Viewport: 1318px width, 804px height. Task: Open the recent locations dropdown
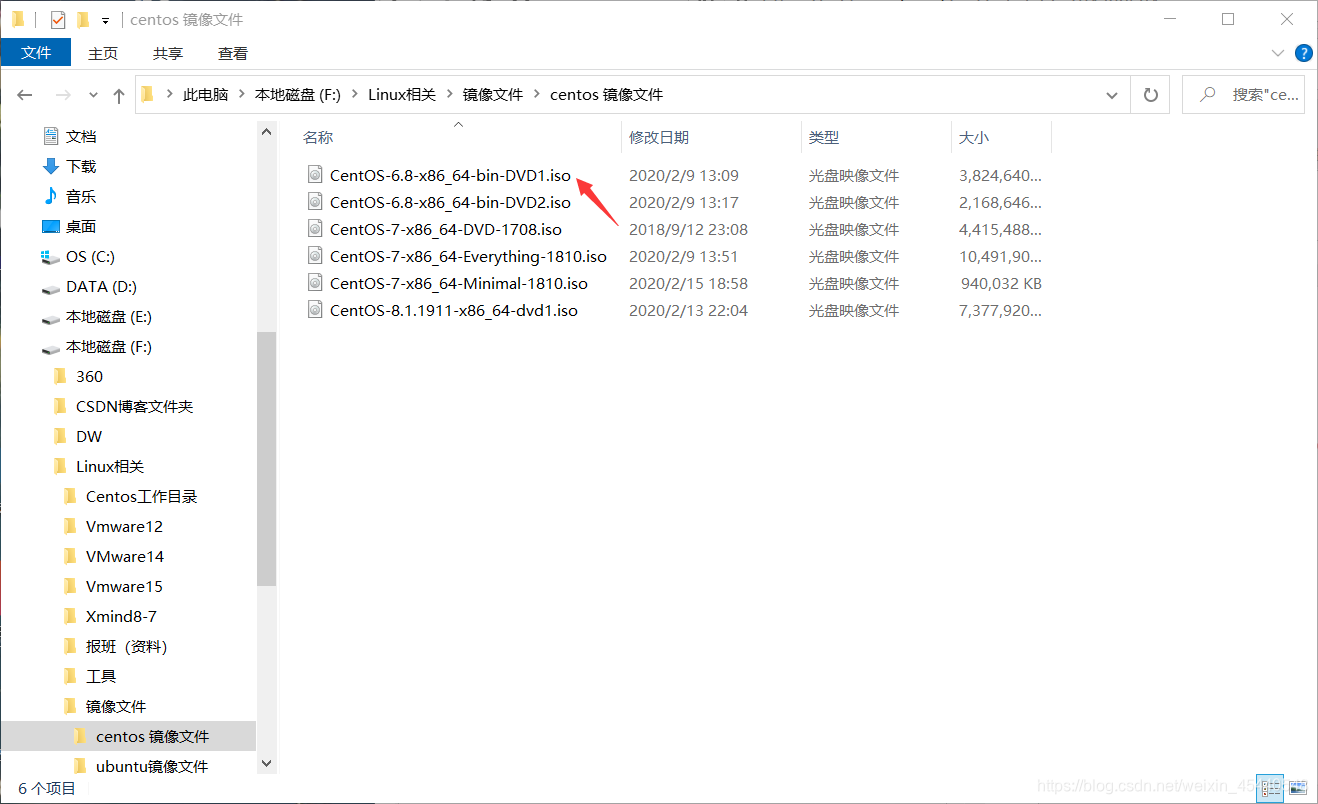point(93,95)
